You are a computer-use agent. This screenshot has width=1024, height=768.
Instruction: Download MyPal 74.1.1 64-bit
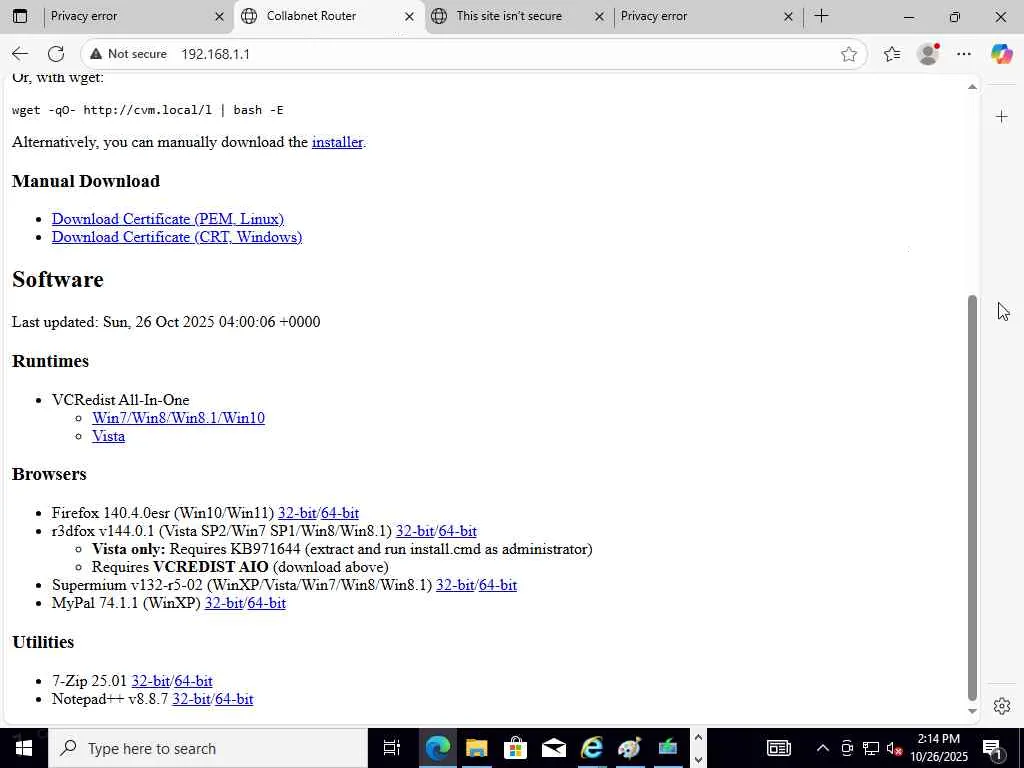point(266,603)
